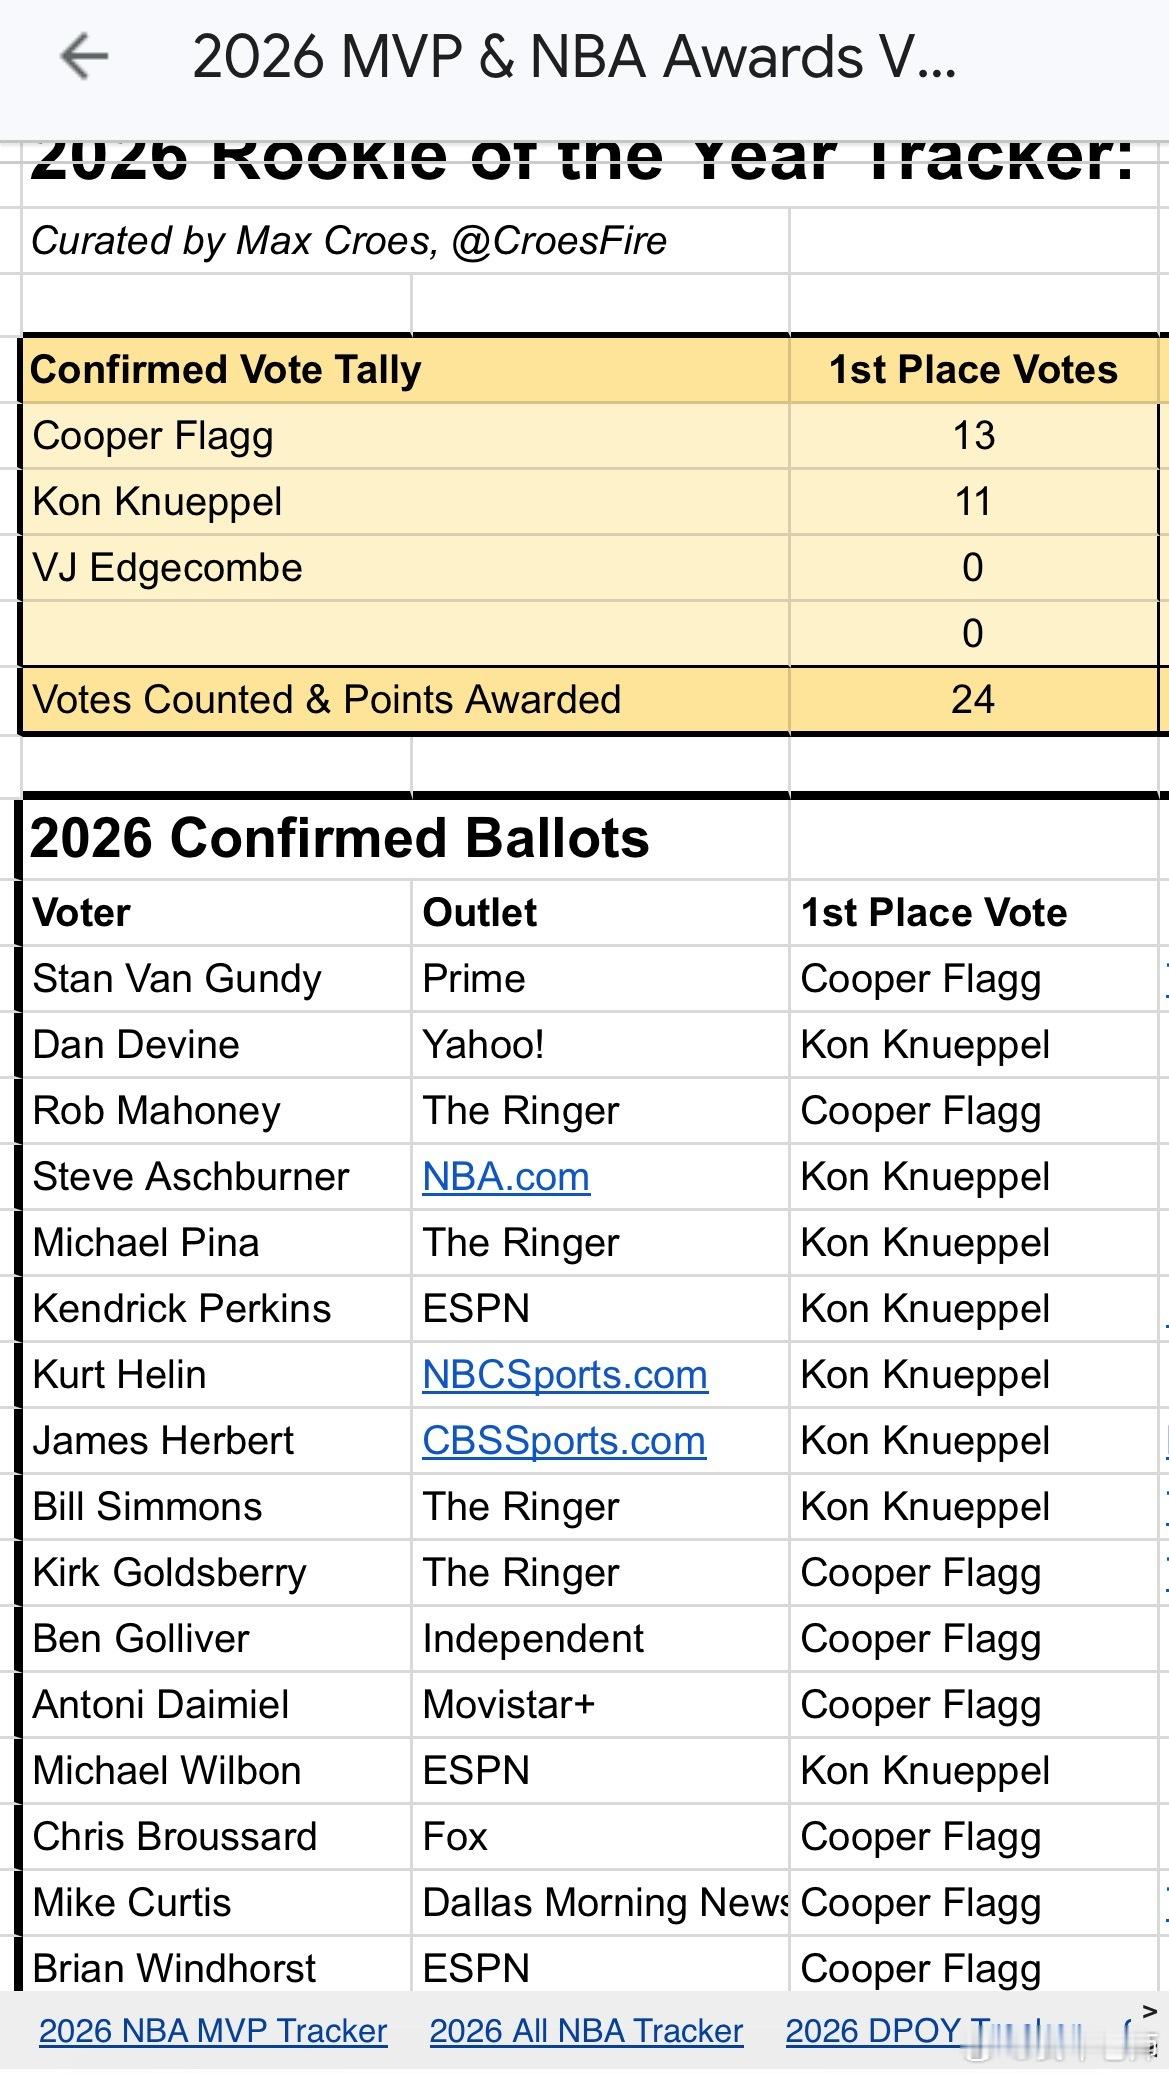The image size is (1169, 2074).
Task: Visit the CBSSports.com link
Action: (x=564, y=1441)
